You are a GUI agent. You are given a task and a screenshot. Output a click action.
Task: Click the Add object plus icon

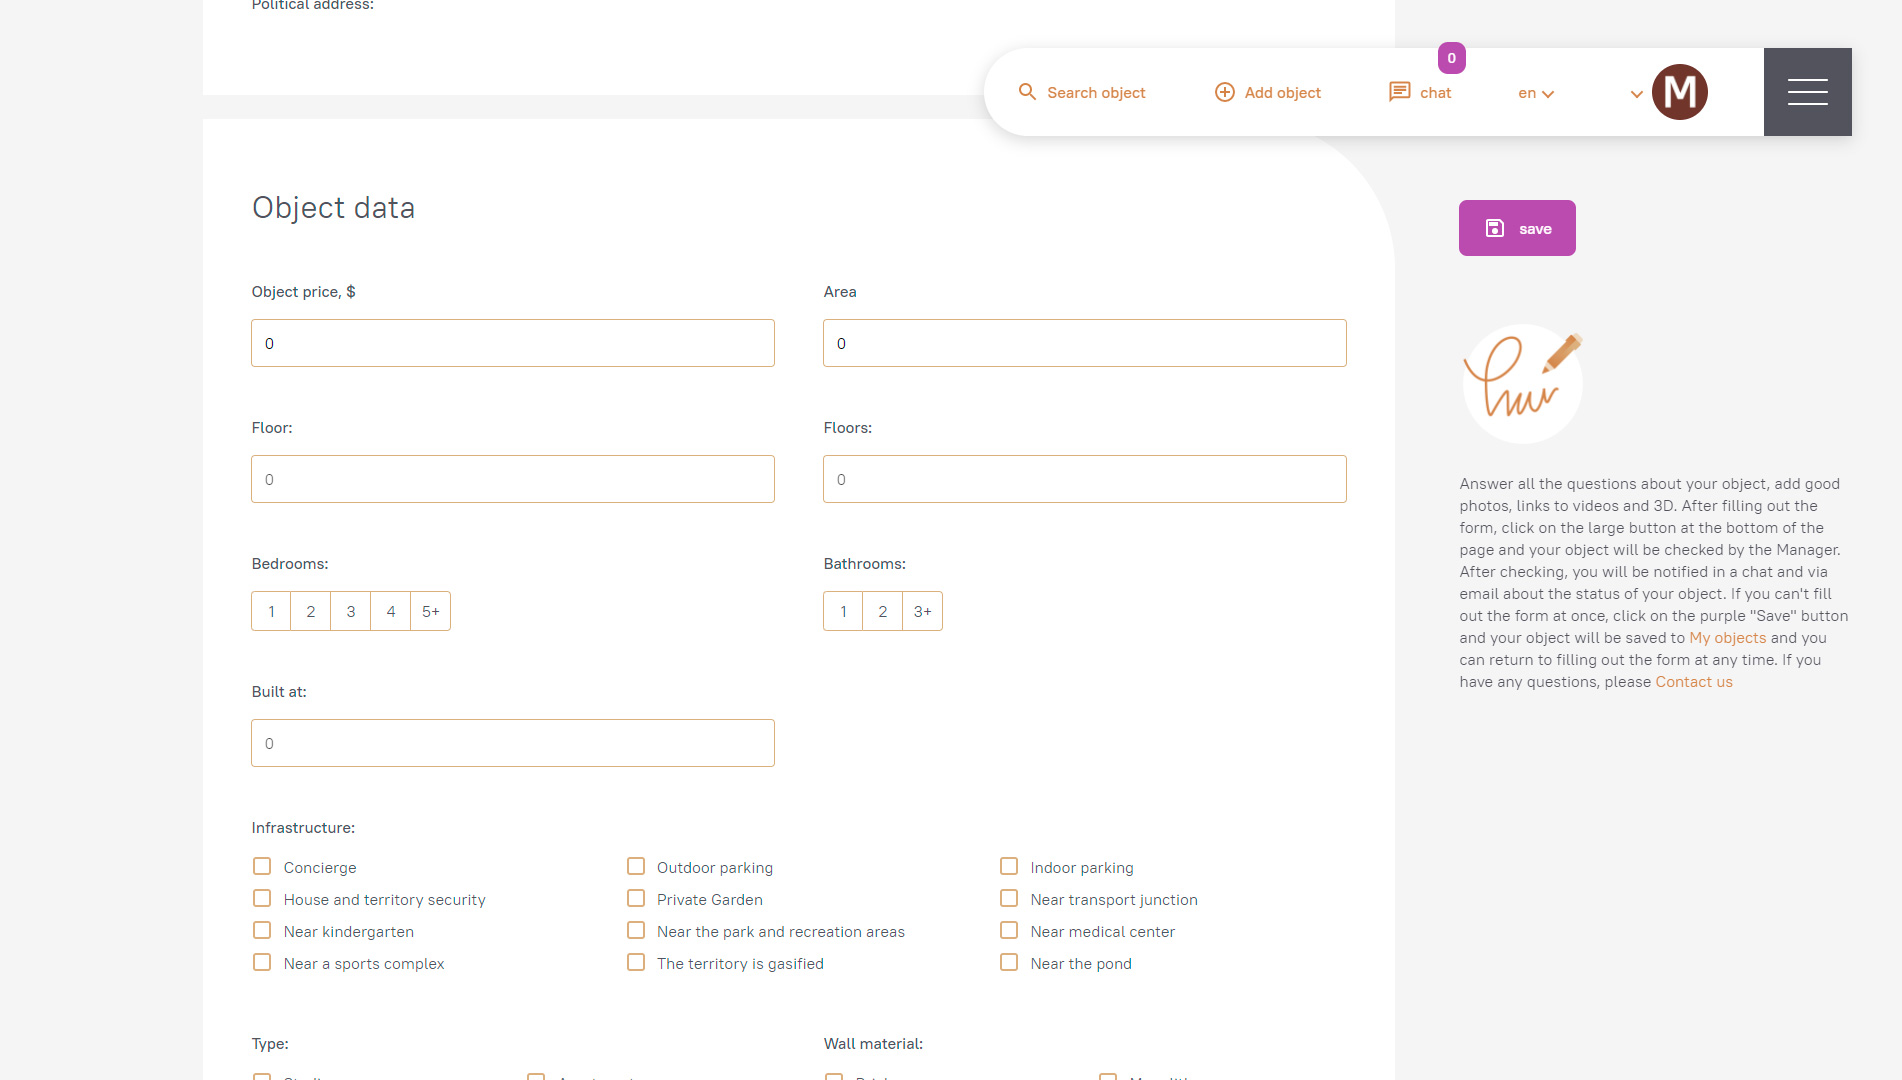click(1224, 92)
